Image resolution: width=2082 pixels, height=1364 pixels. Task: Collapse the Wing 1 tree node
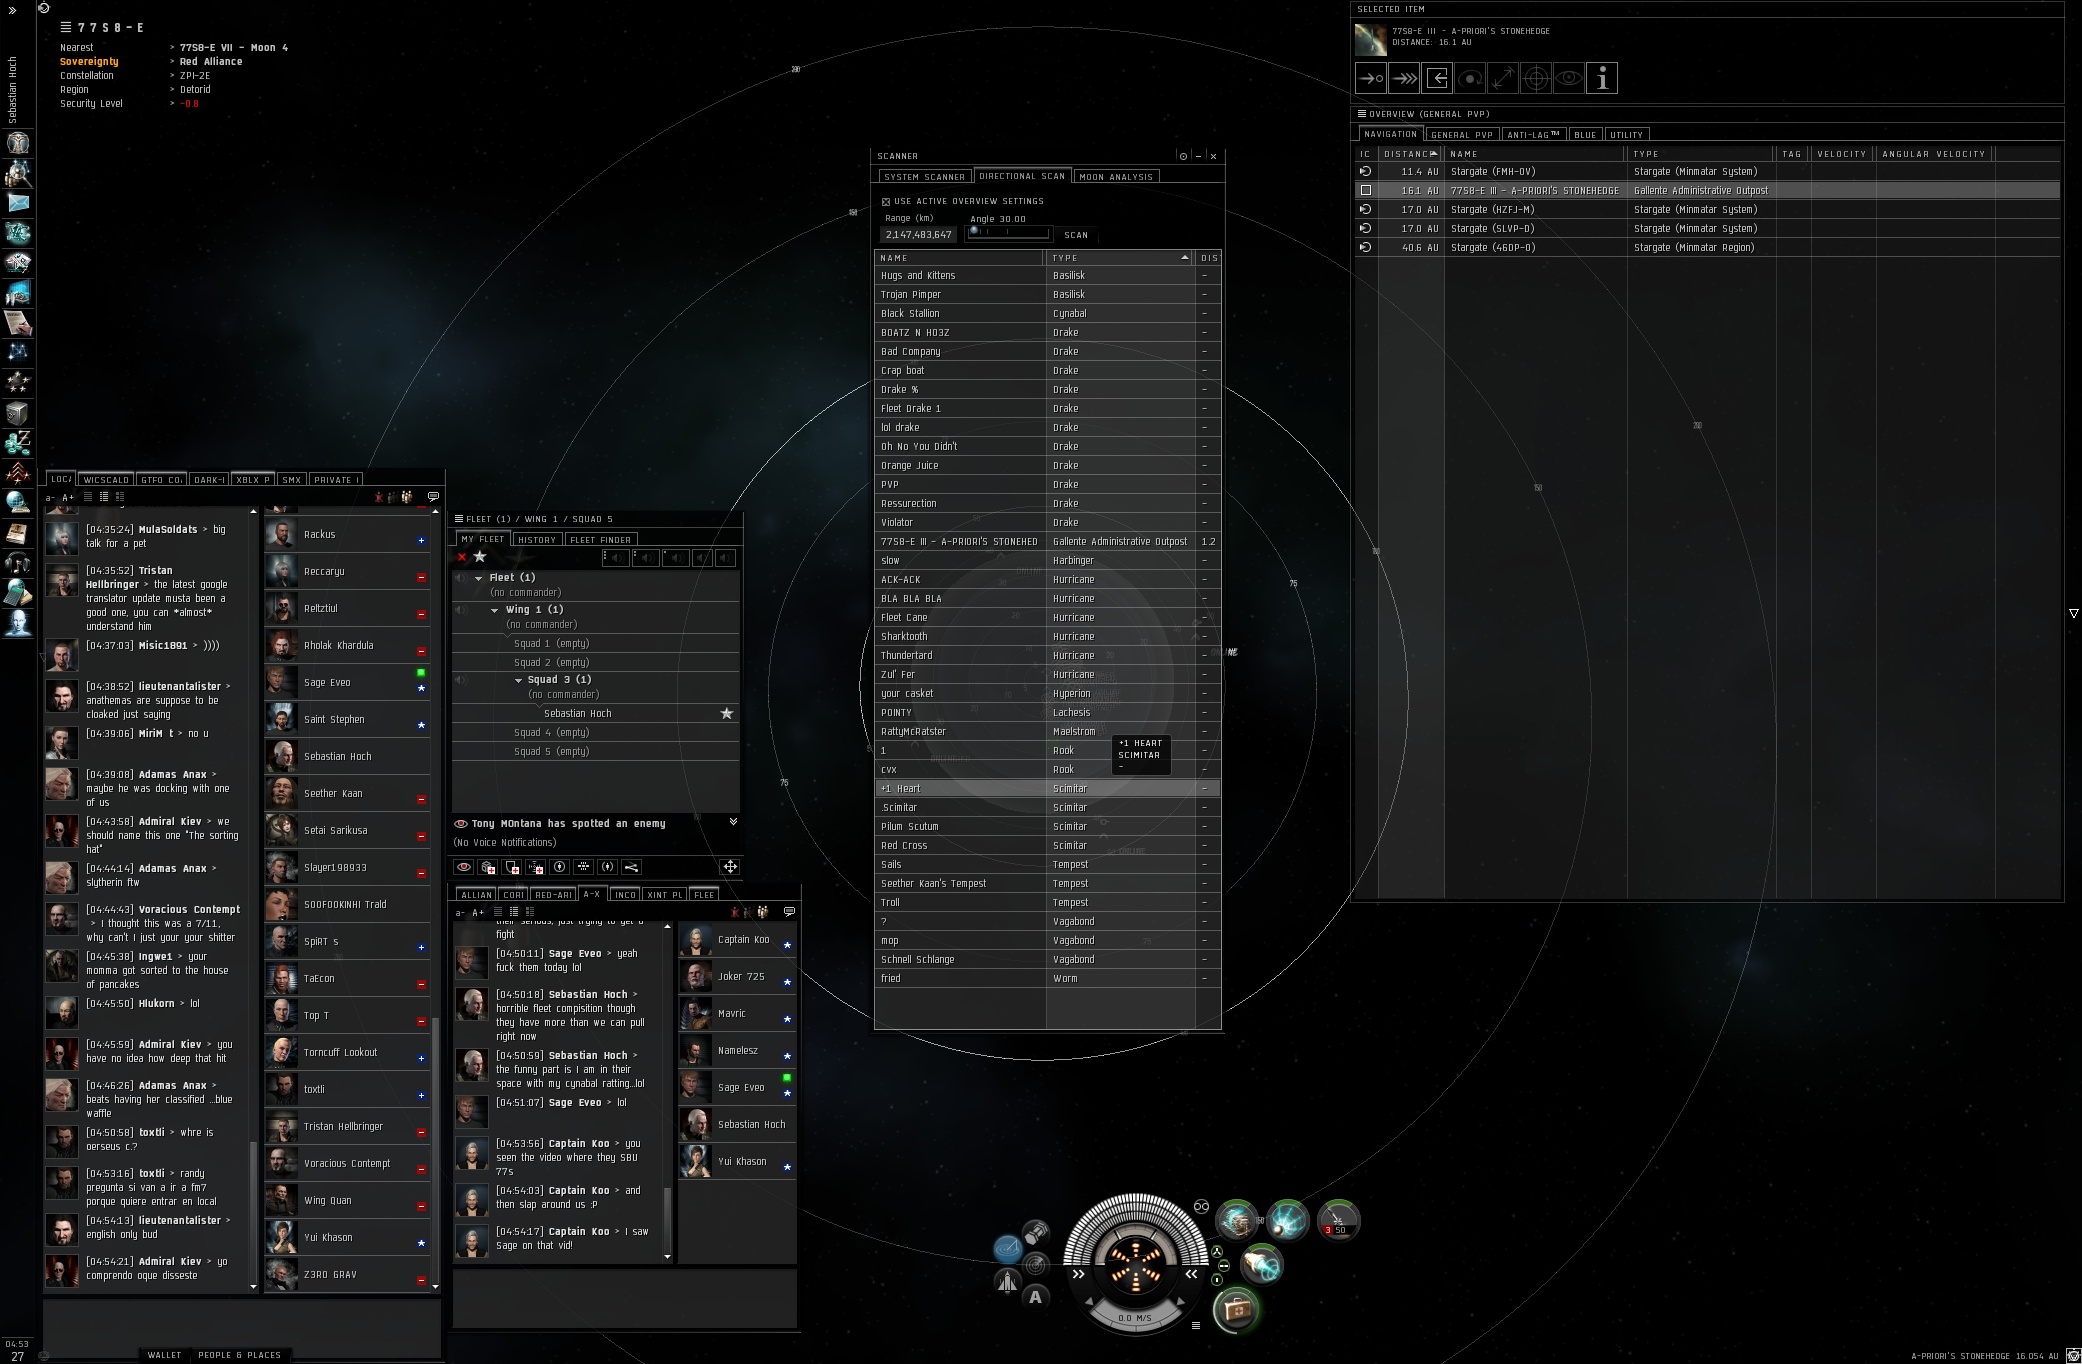[494, 610]
